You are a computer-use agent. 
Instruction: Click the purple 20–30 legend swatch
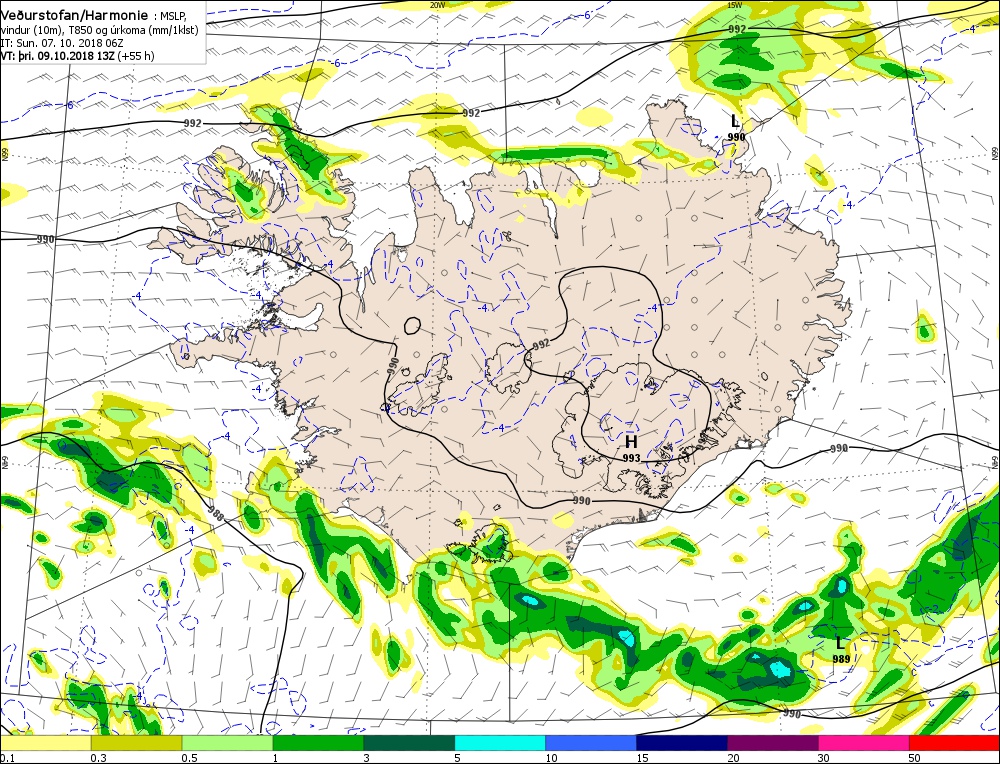[x=772, y=743]
